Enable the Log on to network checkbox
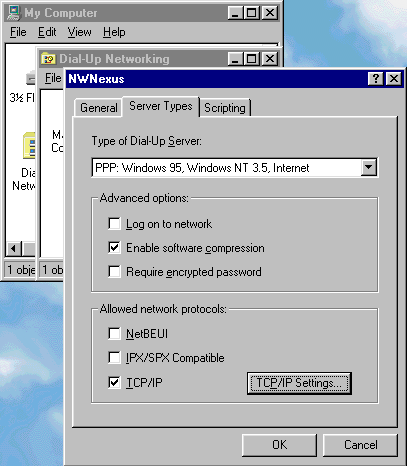 click(114, 223)
